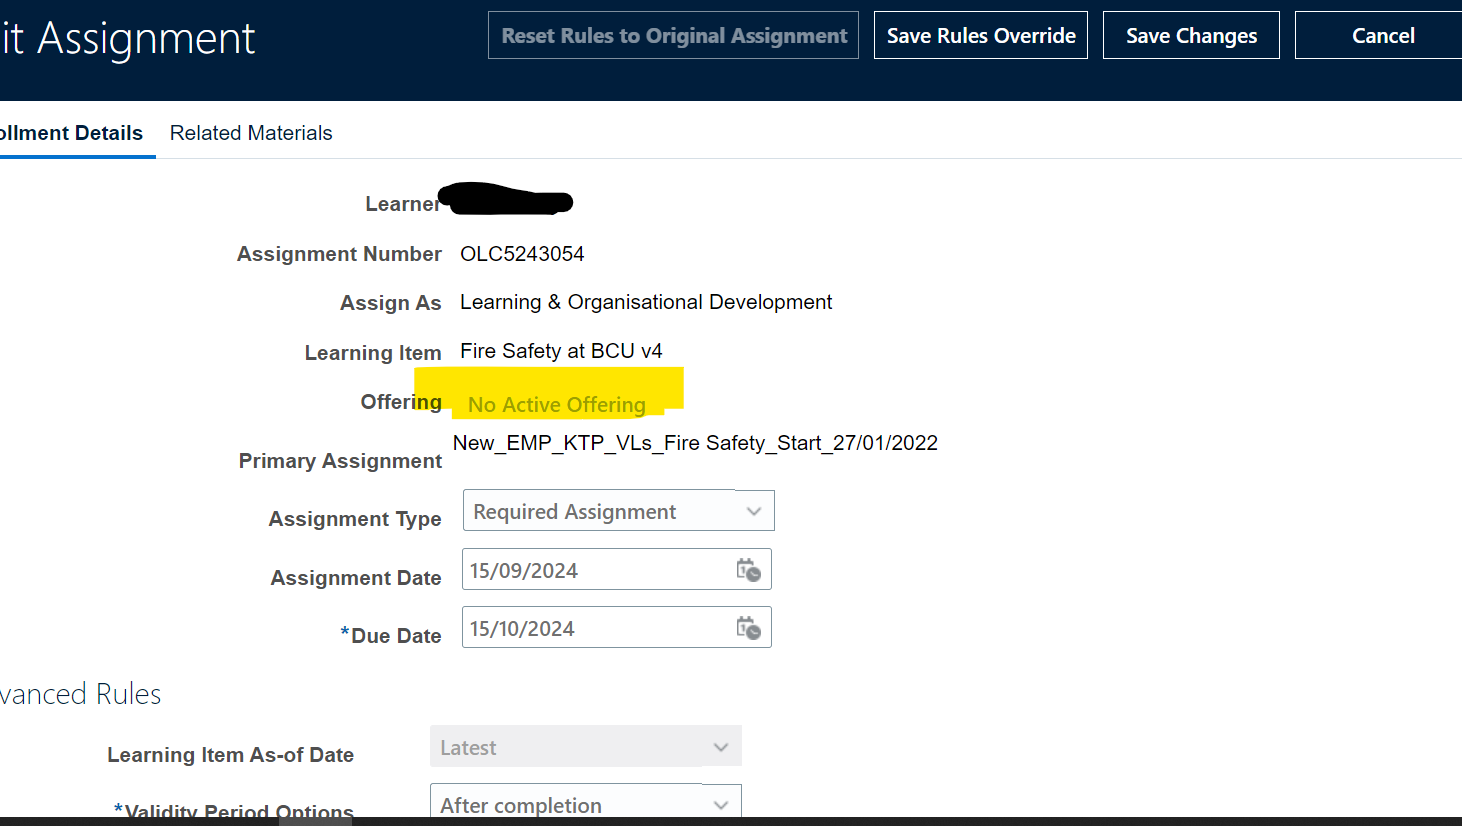Image resolution: width=1462 pixels, height=826 pixels.
Task: Cancel the assignment edit
Action: 1383,34
